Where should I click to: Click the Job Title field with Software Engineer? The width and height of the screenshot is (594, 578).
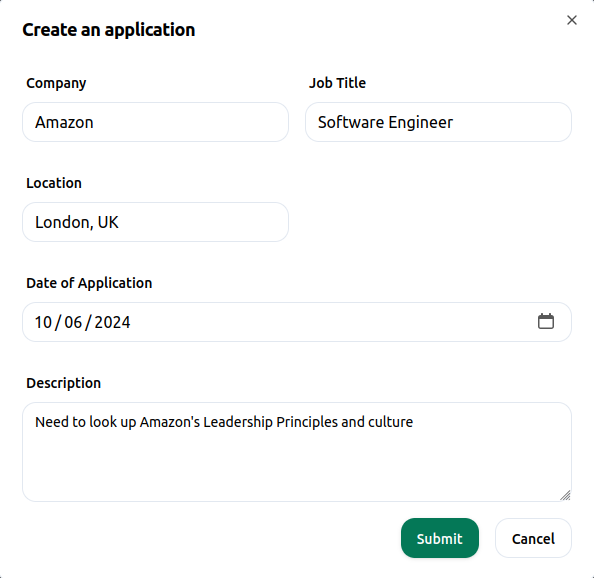click(x=438, y=122)
